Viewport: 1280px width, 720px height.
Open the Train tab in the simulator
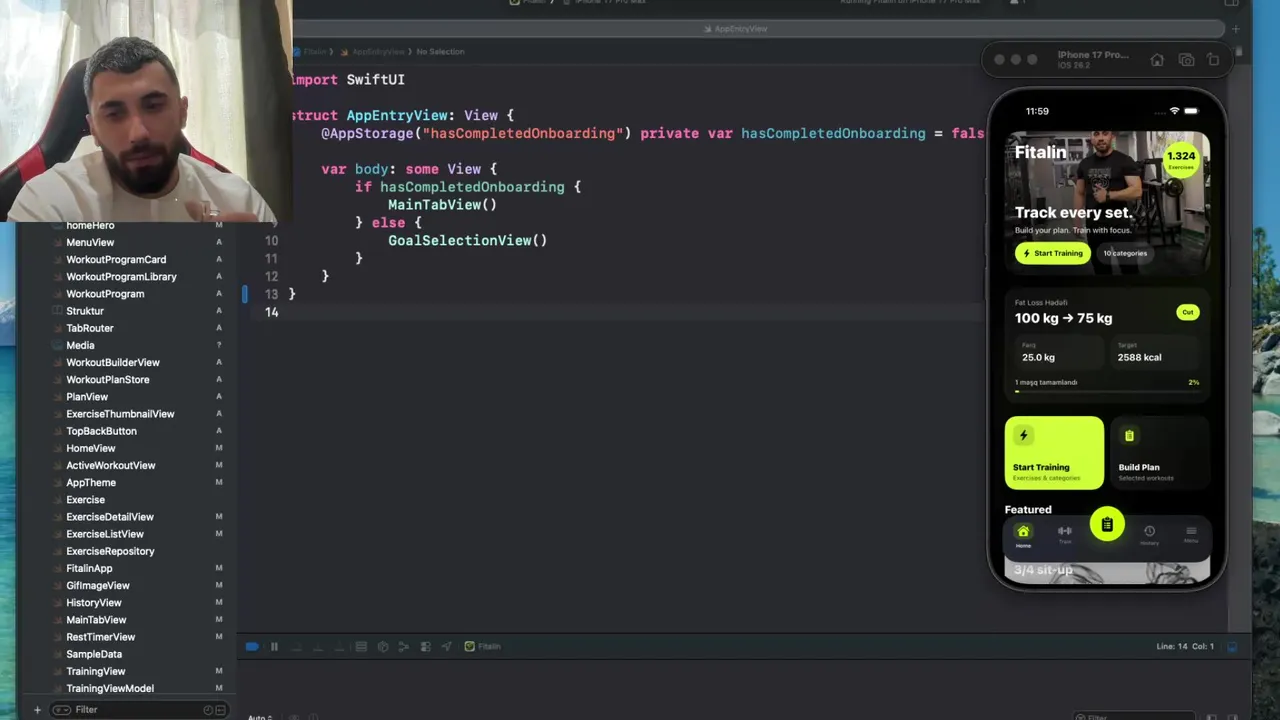click(1065, 535)
